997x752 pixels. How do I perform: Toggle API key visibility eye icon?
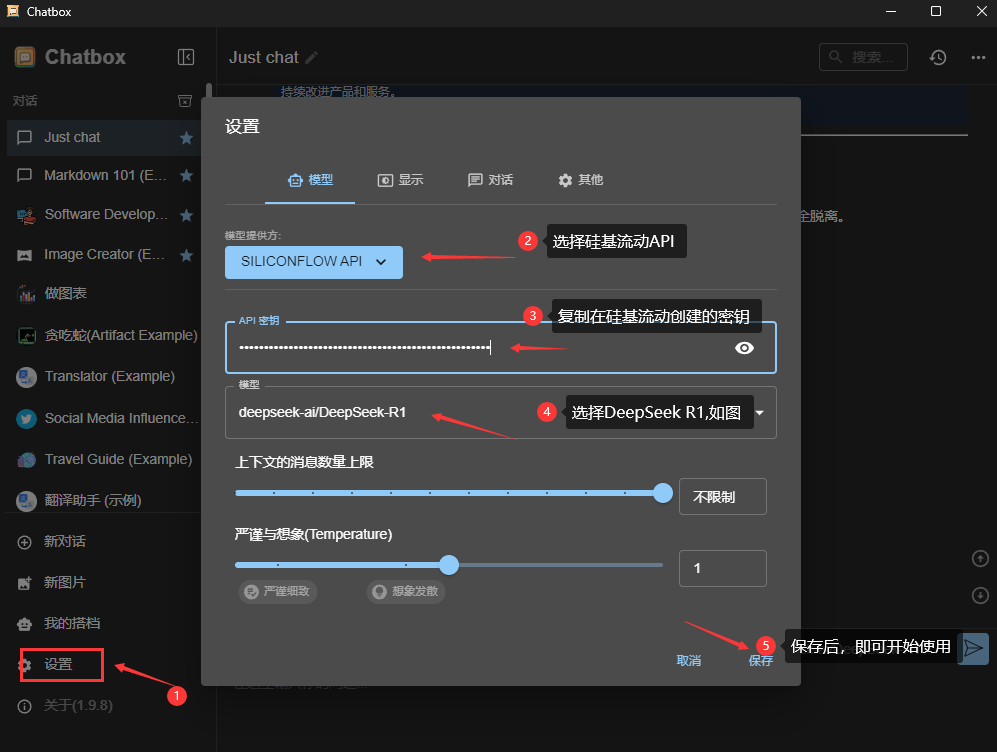point(744,348)
